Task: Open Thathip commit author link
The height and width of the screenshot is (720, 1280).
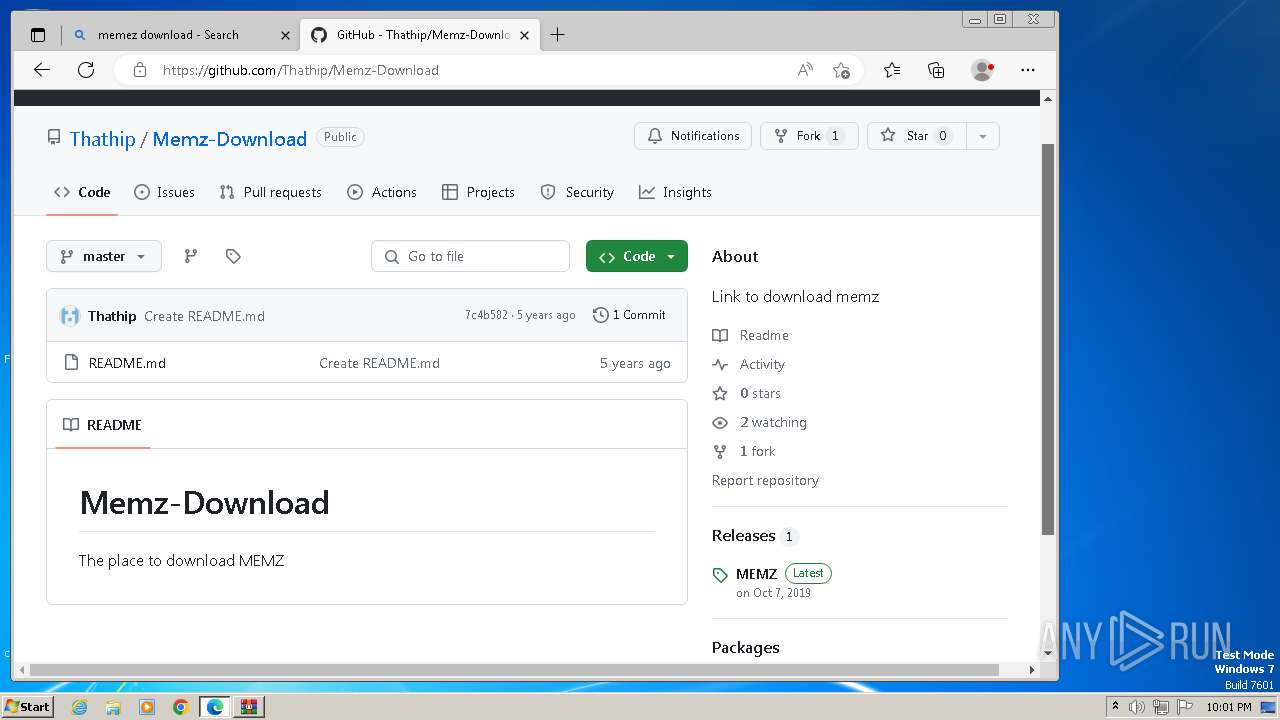Action: click(x=112, y=316)
